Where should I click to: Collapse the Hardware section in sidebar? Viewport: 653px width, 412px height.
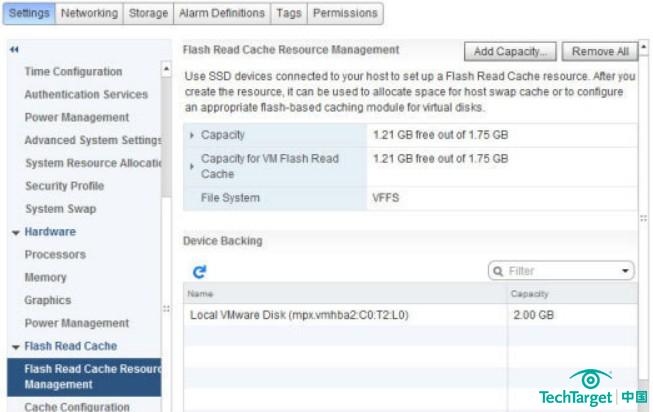pyautogui.click(x=16, y=232)
